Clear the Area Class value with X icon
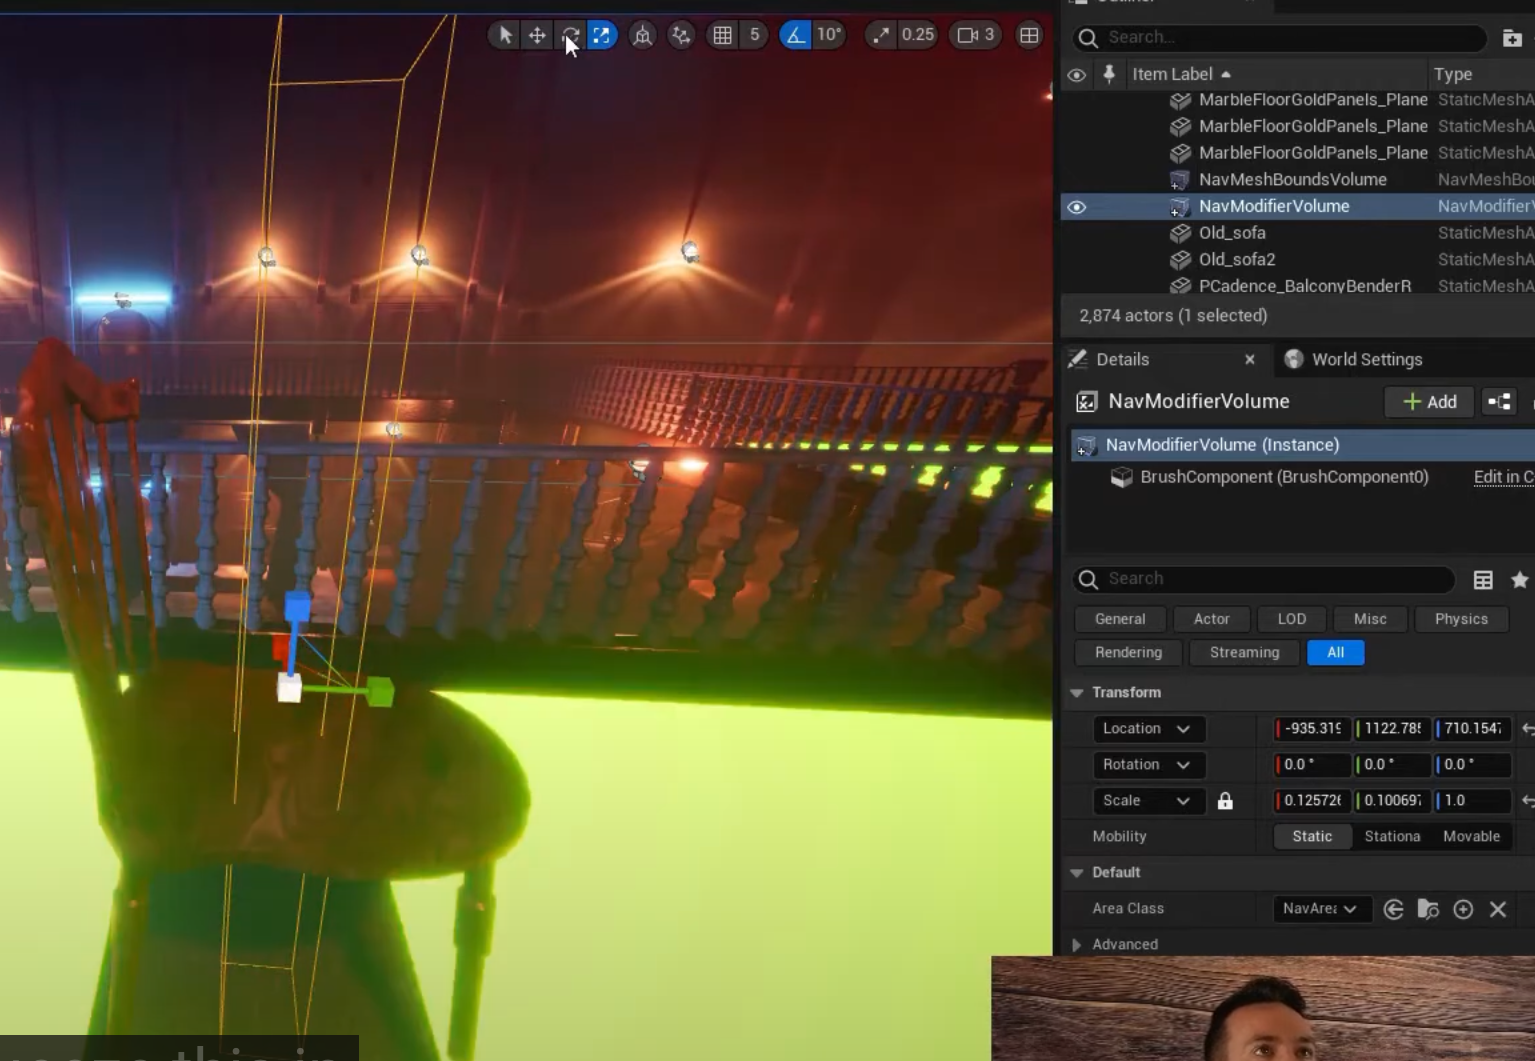Screen dimensions: 1535x1061 point(1497,909)
